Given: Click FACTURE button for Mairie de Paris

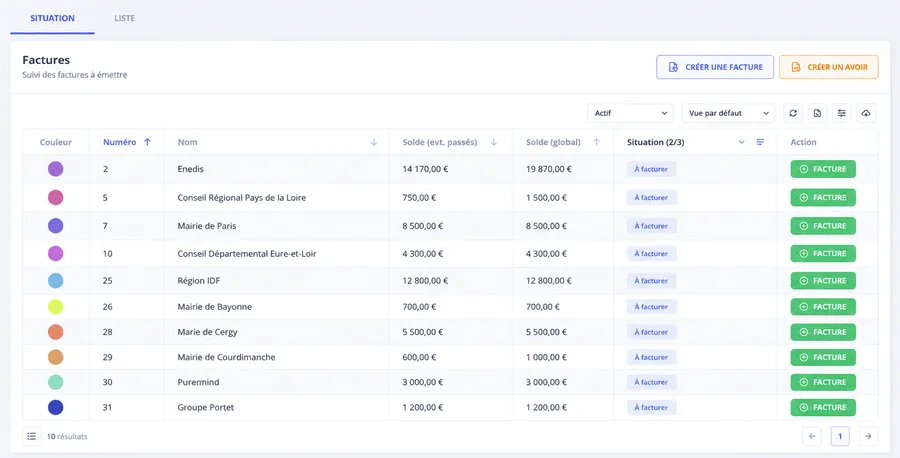Looking at the screenshot, I should (823, 226).
